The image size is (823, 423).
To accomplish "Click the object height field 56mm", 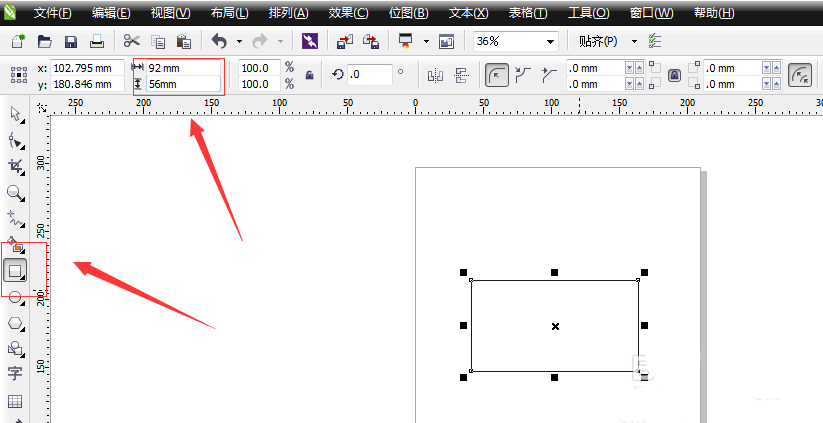I will coord(184,84).
